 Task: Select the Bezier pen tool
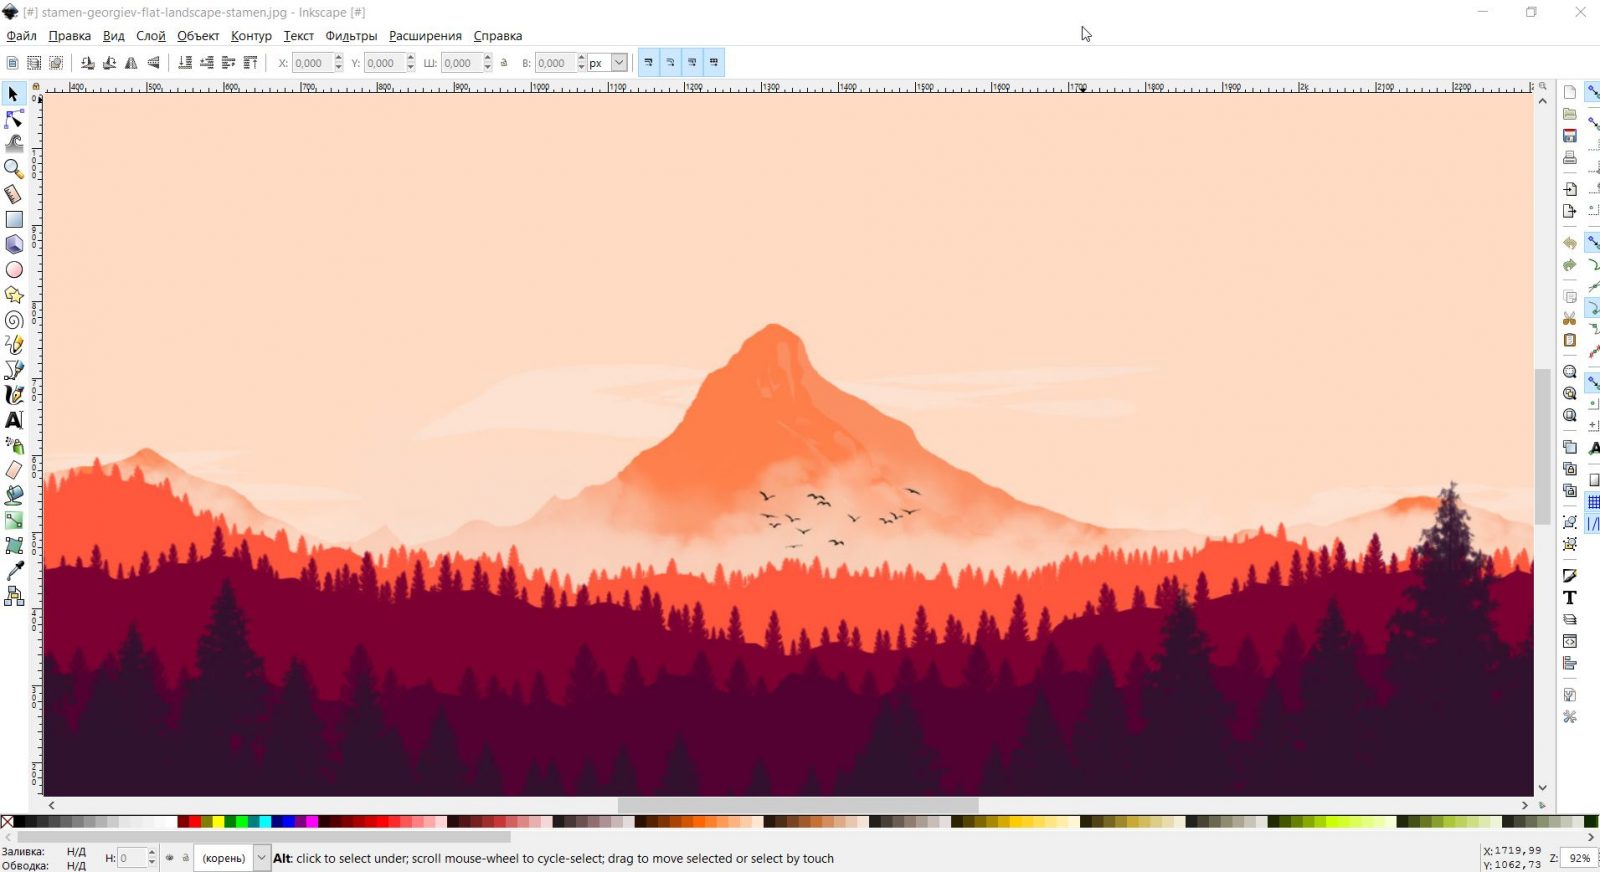(14, 370)
